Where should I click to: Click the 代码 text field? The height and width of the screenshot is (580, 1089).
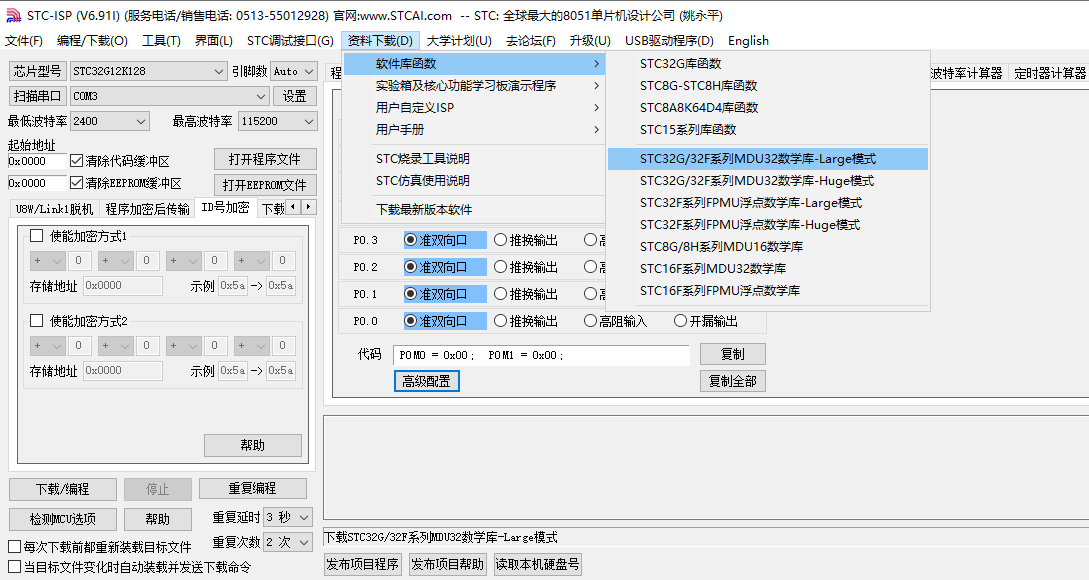pyautogui.click(x=541, y=355)
